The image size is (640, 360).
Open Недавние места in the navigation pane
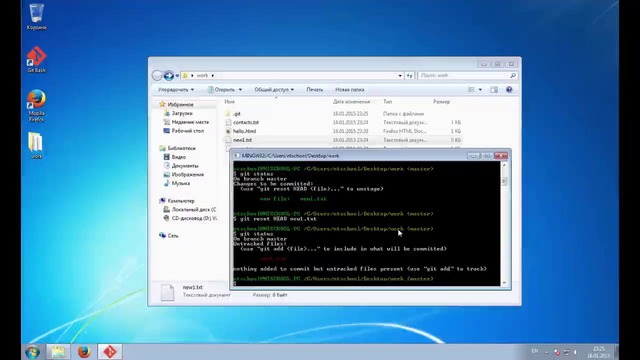coord(190,122)
